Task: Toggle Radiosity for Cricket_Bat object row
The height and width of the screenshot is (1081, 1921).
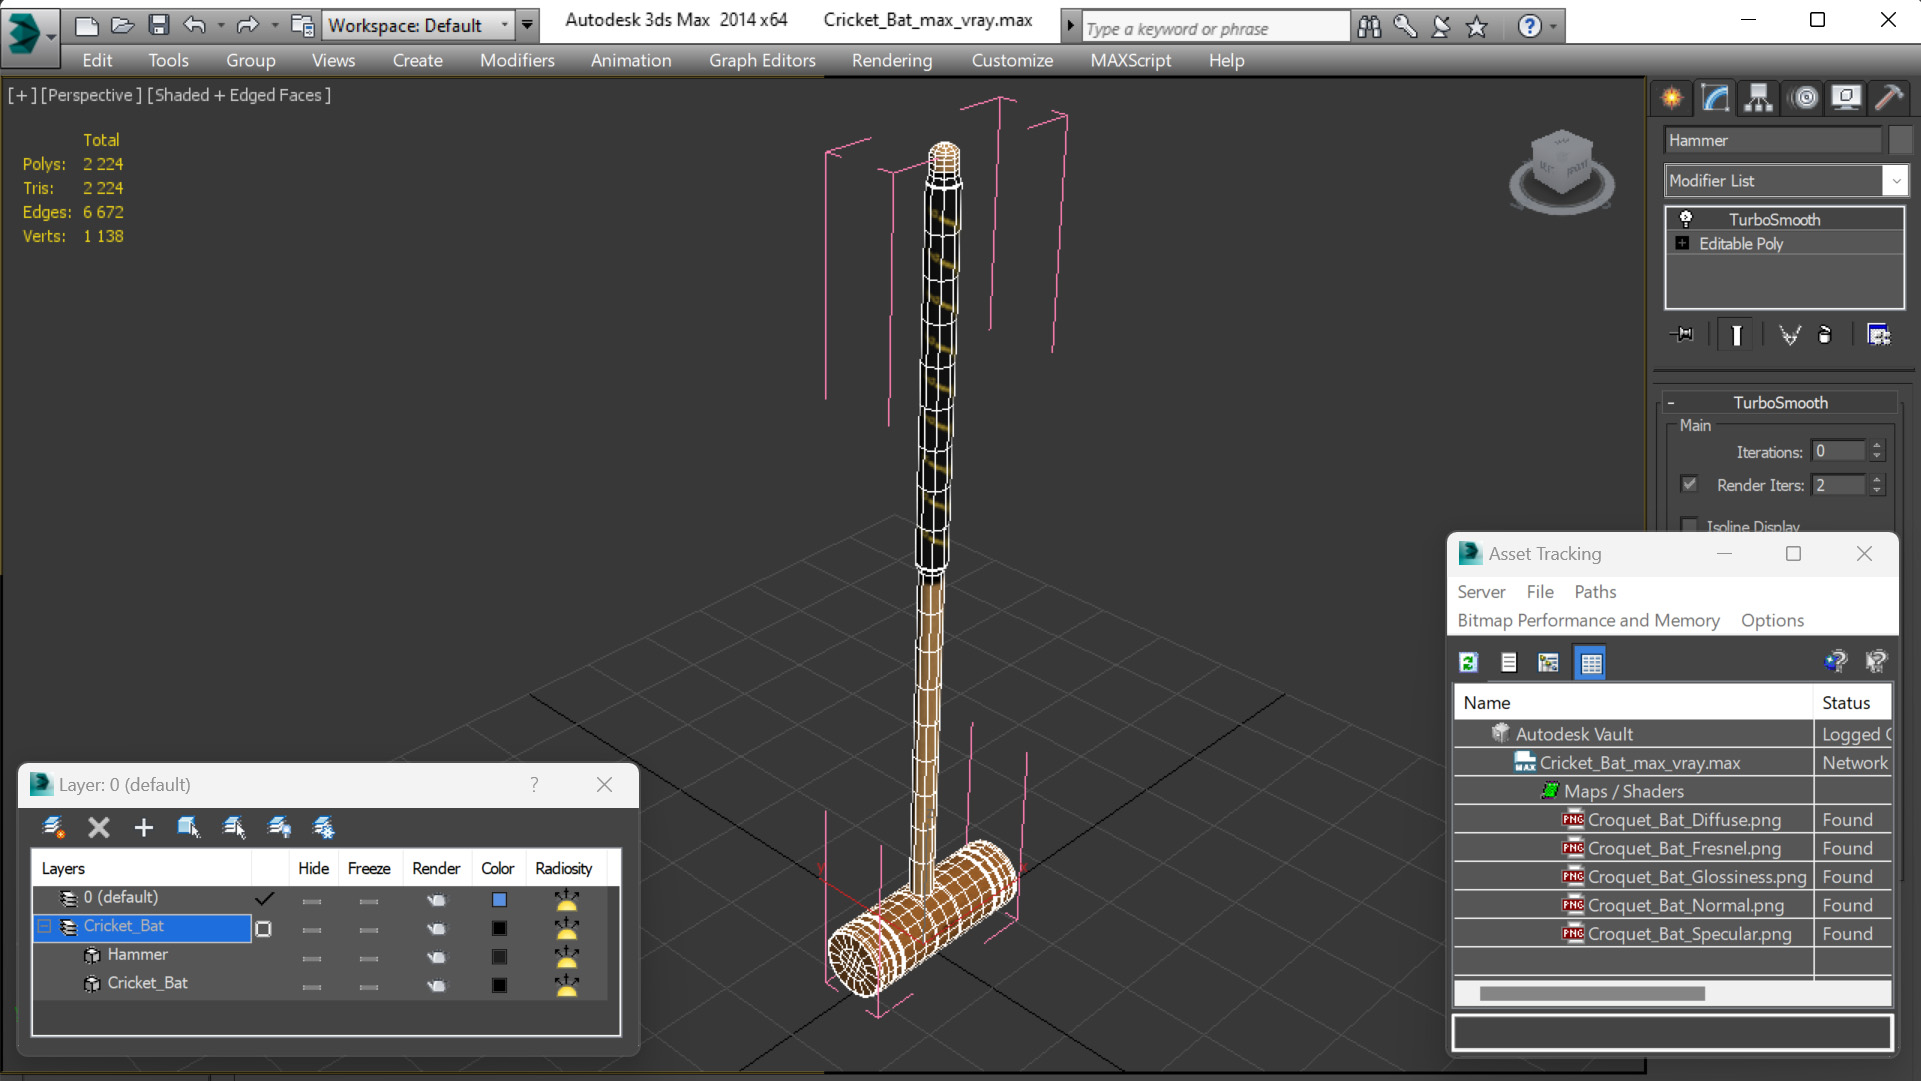Action: click(566, 985)
